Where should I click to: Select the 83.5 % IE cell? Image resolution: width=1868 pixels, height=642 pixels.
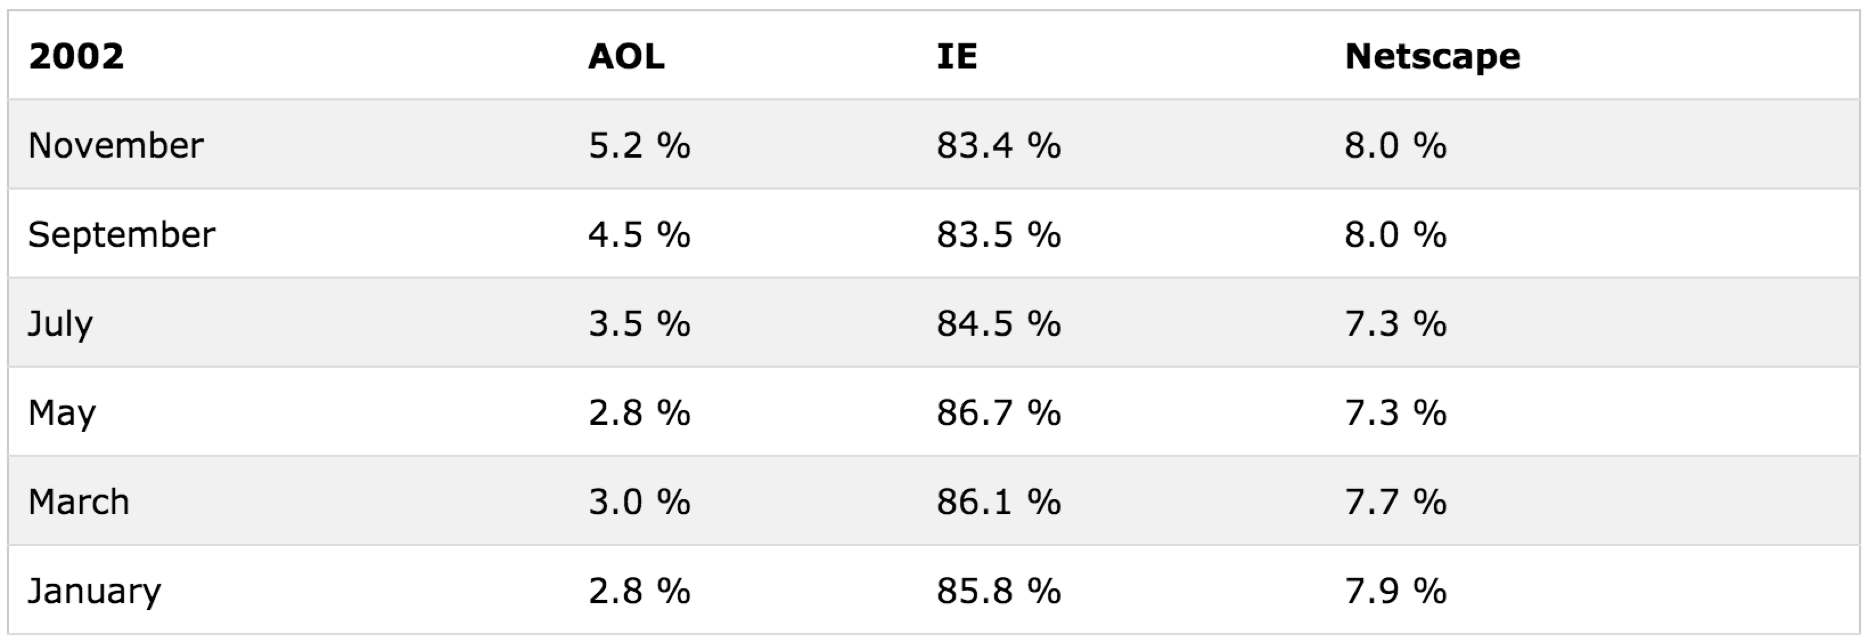pos(998,234)
